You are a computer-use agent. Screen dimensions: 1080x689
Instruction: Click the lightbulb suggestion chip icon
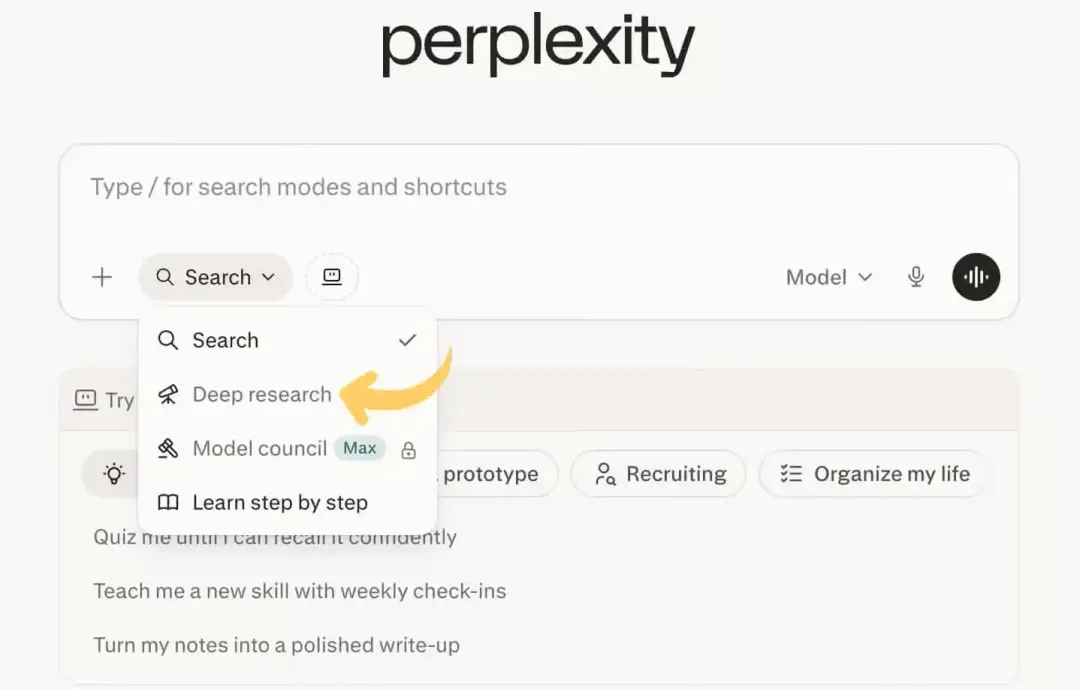tap(114, 474)
